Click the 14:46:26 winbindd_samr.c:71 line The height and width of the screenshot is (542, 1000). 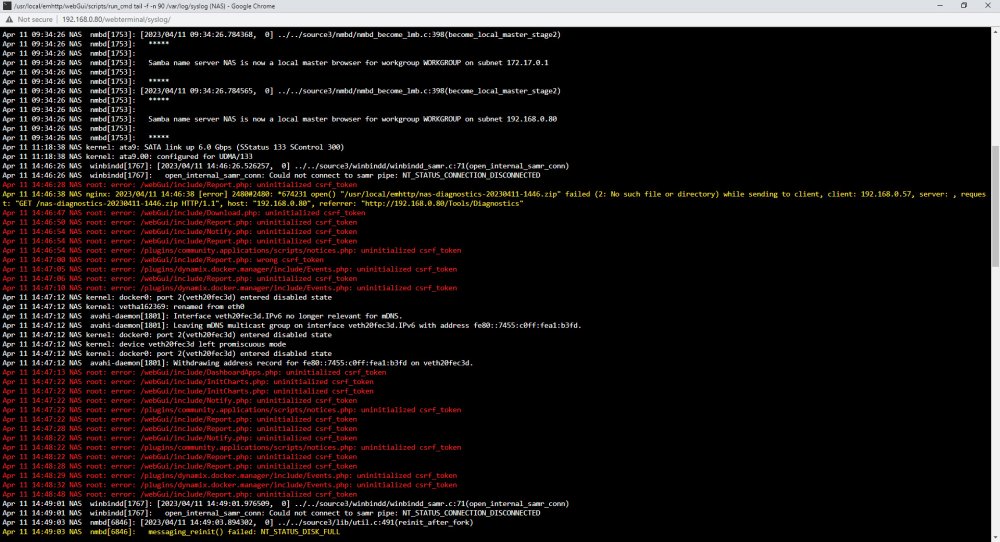click(286, 166)
